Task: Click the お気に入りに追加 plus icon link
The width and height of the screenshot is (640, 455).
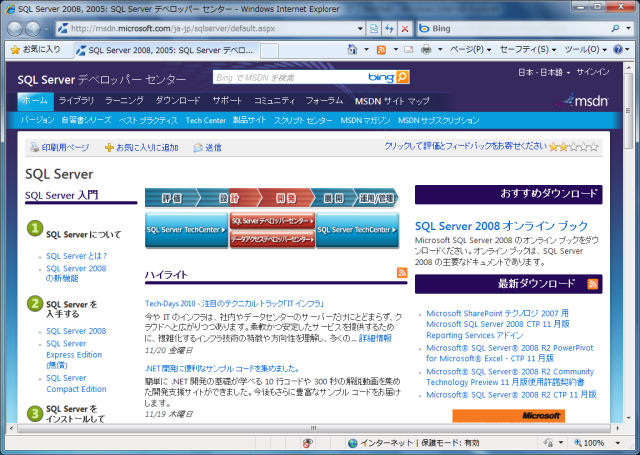Action: click(x=141, y=147)
